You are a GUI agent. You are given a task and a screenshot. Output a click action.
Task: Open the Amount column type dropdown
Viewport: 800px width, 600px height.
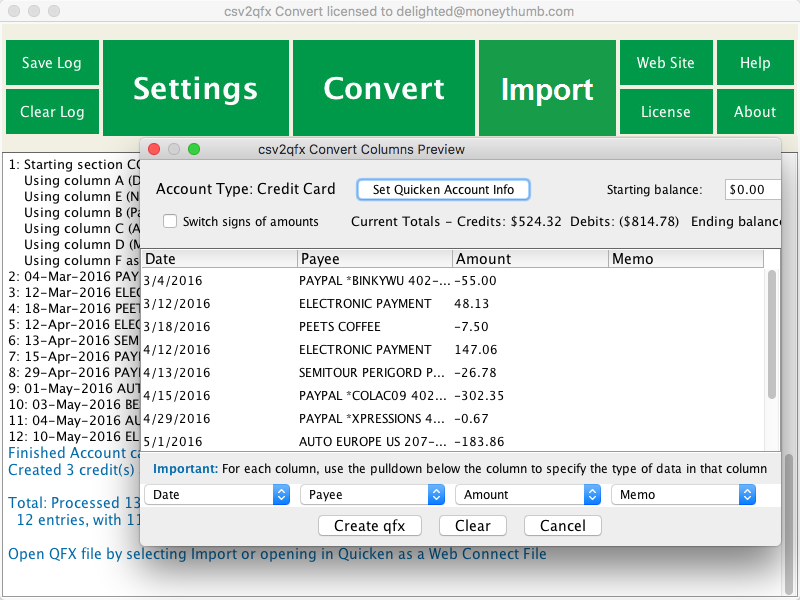pos(528,495)
